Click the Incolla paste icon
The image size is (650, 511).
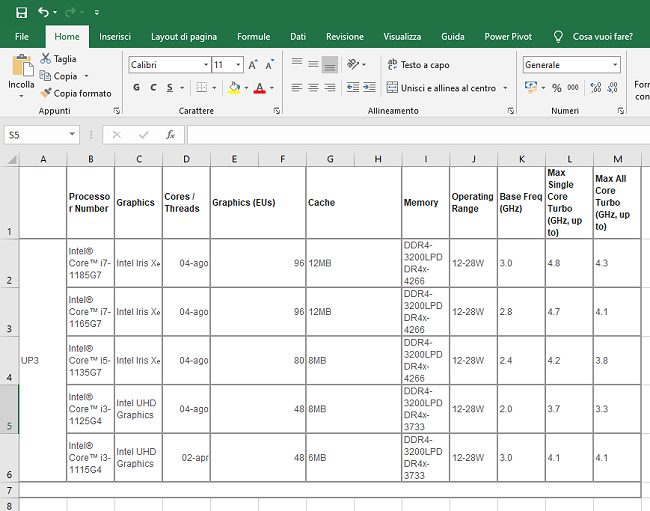(21, 67)
